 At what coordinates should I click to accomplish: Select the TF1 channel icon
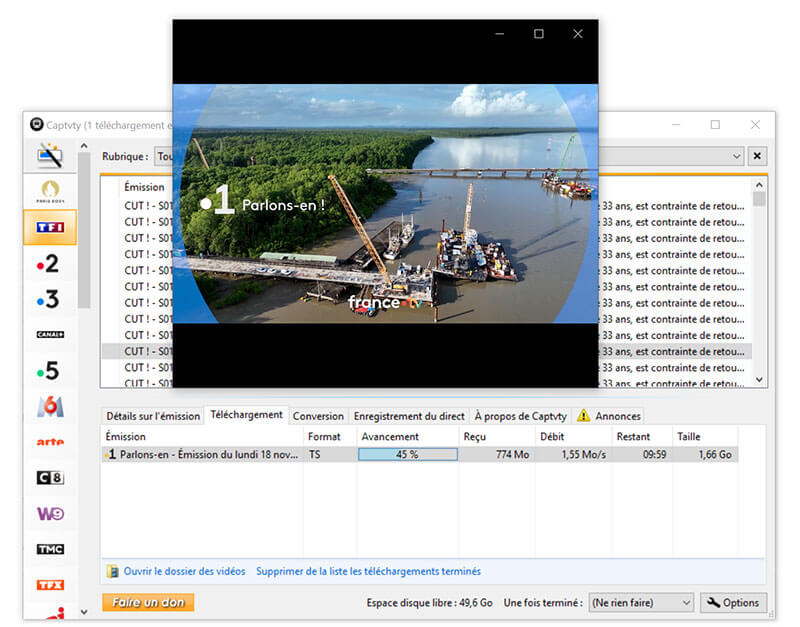click(x=50, y=227)
